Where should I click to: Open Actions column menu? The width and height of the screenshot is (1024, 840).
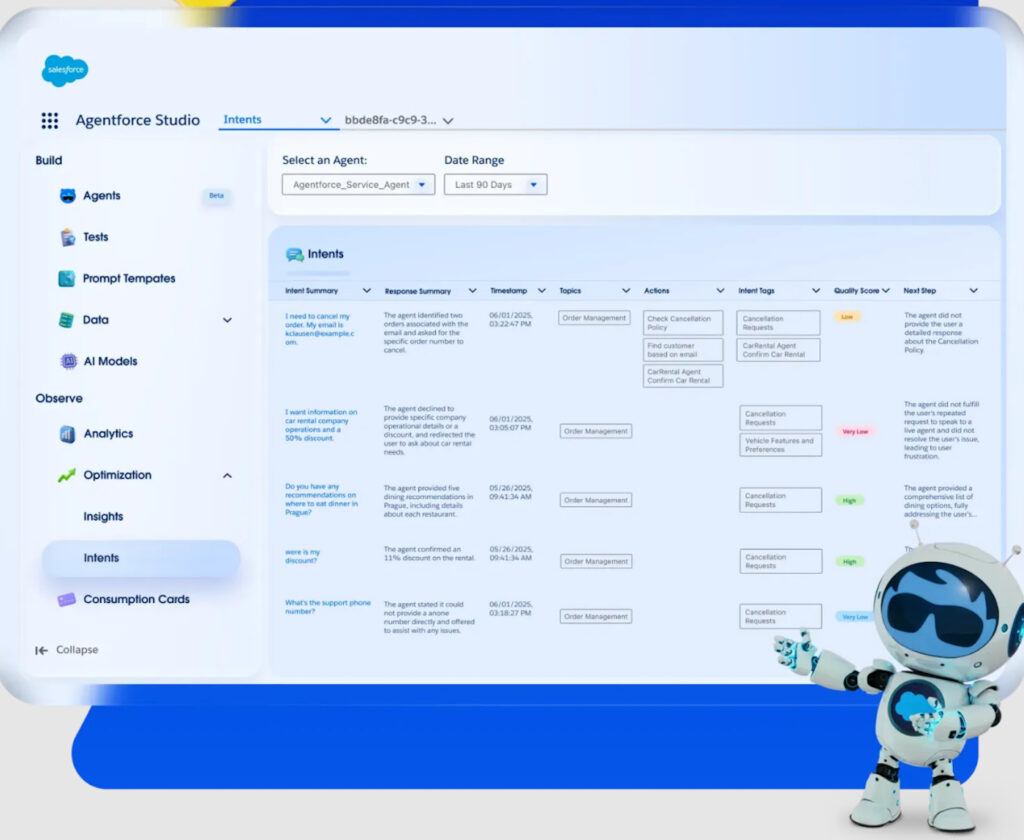(720, 291)
